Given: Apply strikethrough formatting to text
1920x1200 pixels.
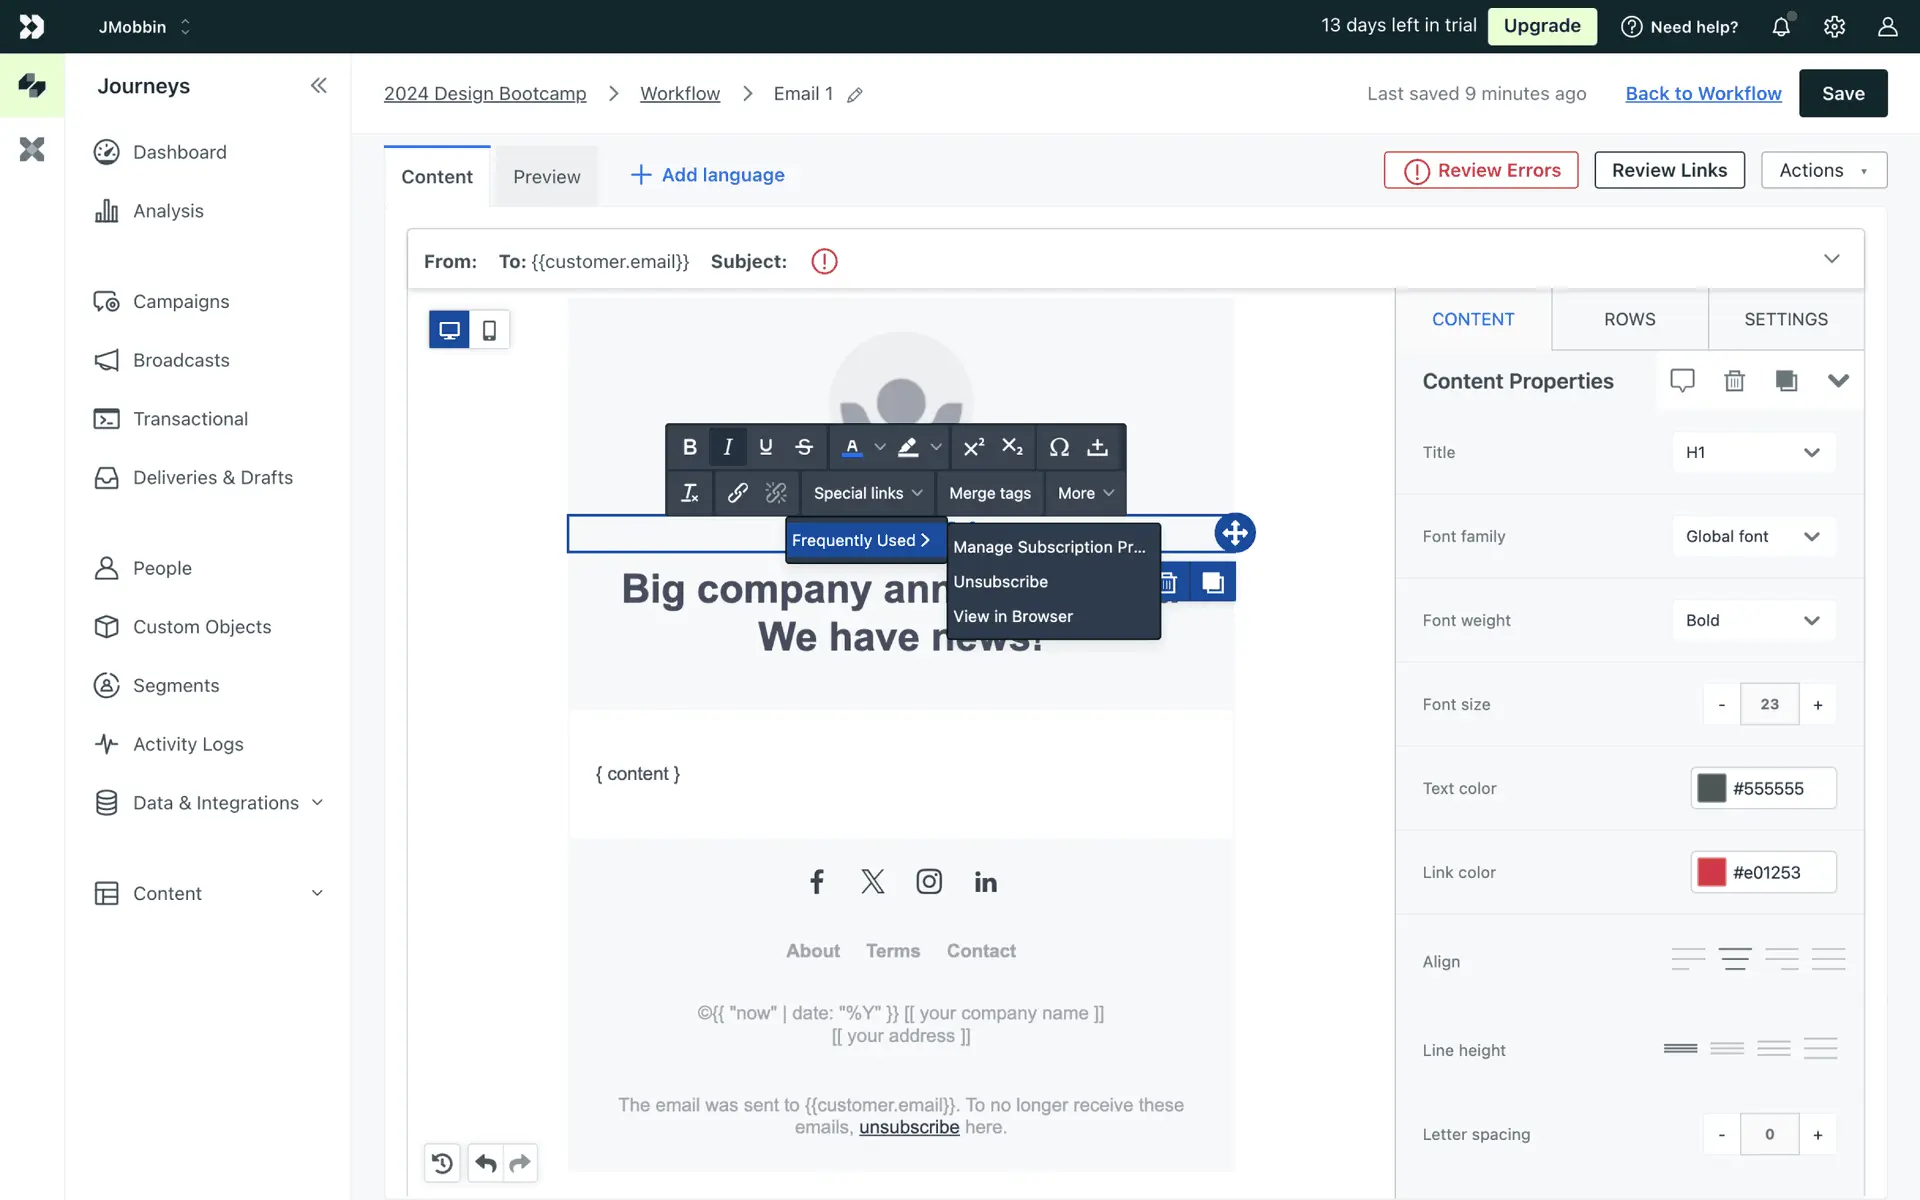Looking at the screenshot, I should tap(804, 447).
